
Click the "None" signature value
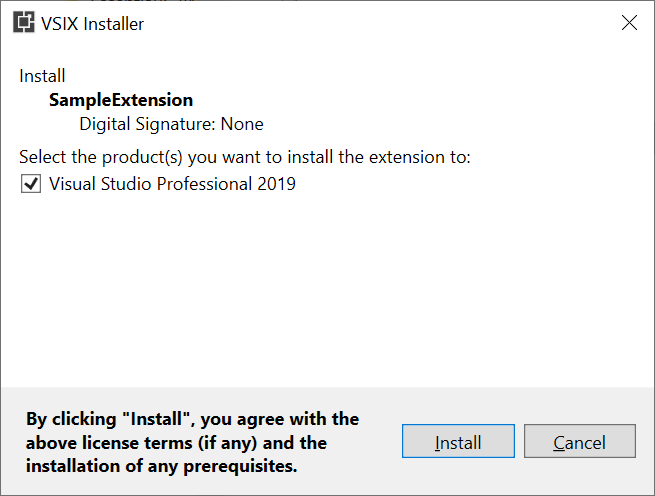tap(243, 125)
